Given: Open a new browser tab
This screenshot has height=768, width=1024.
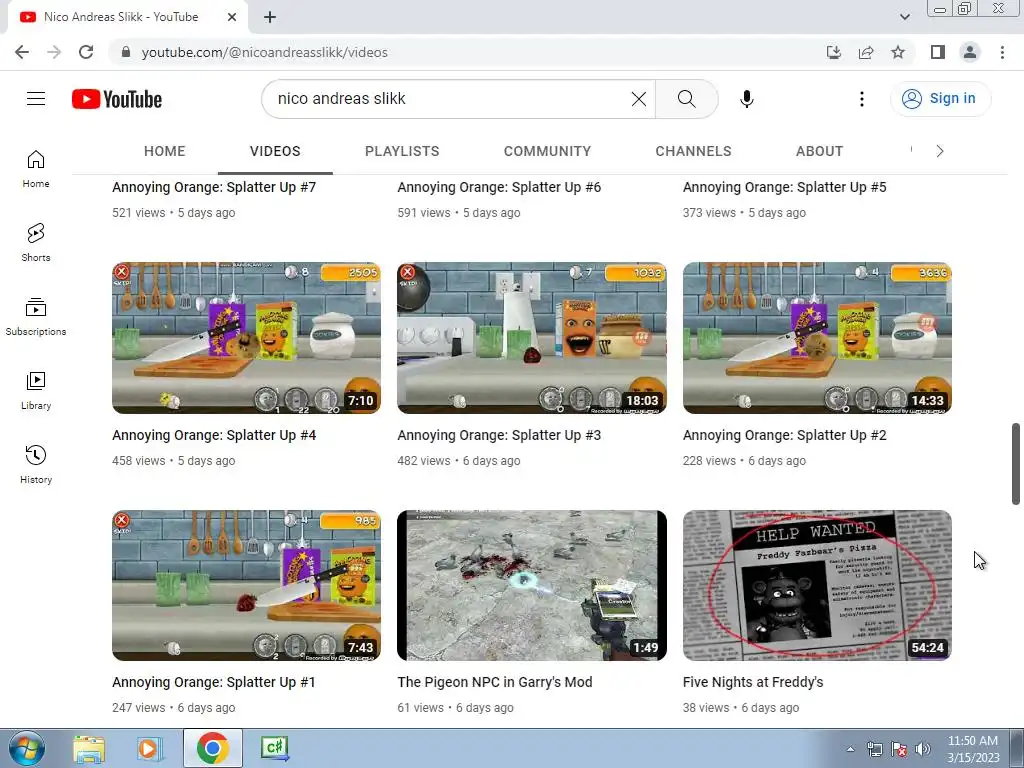Looking at the screenshot, I should [270, 17].
